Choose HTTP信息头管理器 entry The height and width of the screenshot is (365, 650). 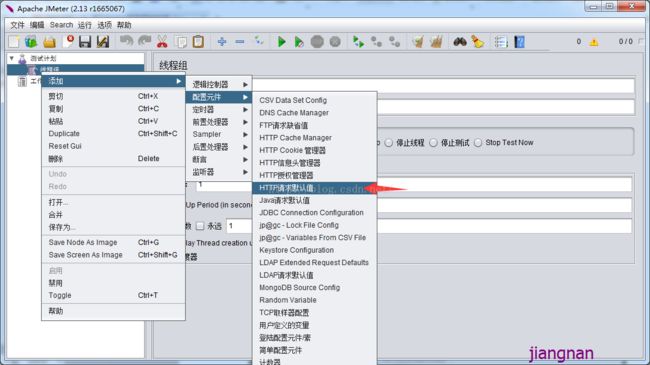(x=314, y=163)
